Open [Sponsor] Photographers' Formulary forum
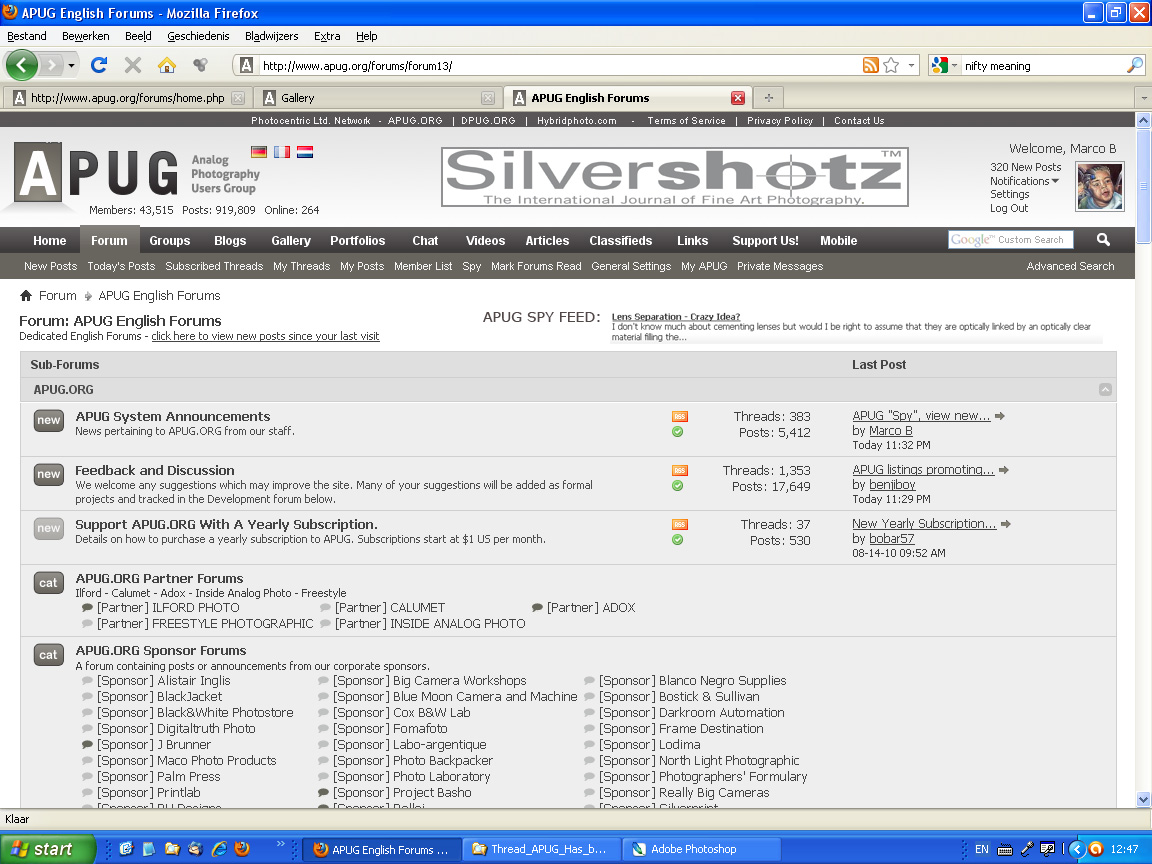1152x864 pixels. [x=702, y=777]
